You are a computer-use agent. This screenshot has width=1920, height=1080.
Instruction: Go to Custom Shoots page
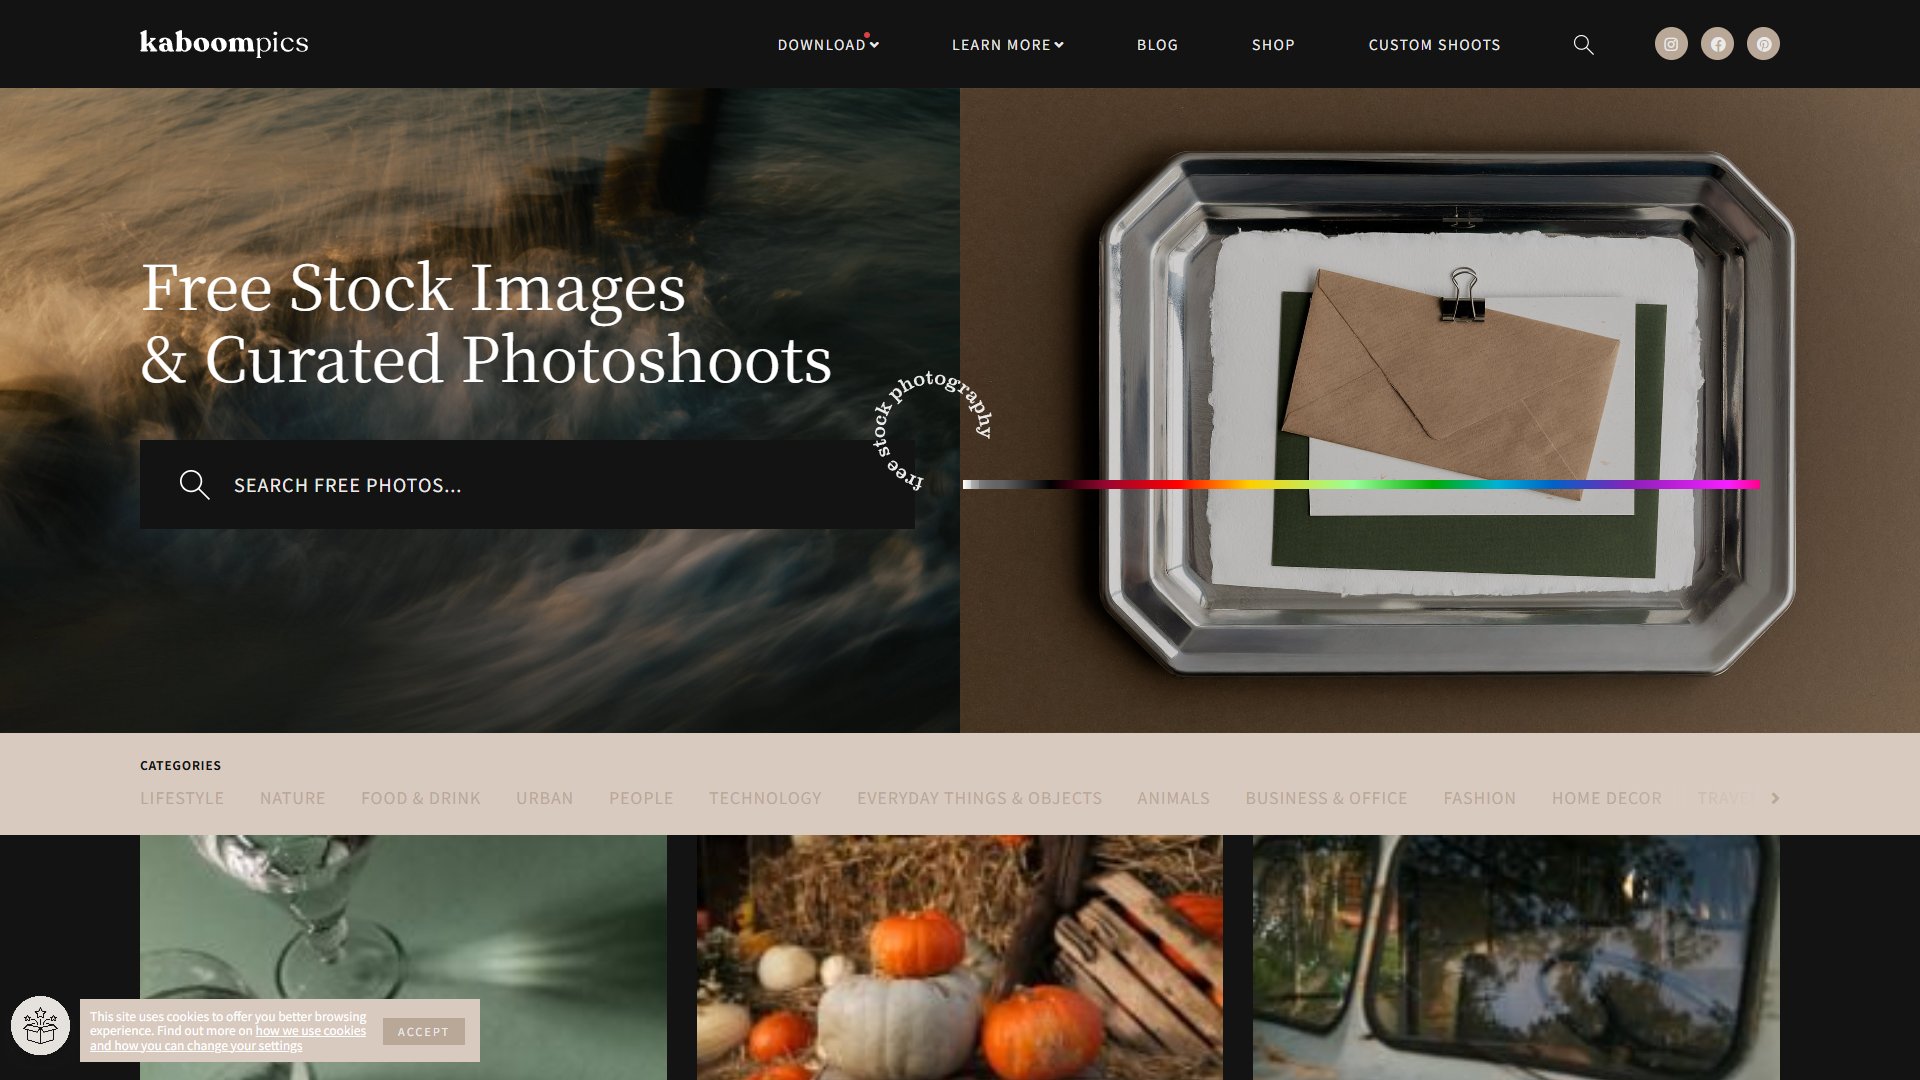coord(1434,45)
